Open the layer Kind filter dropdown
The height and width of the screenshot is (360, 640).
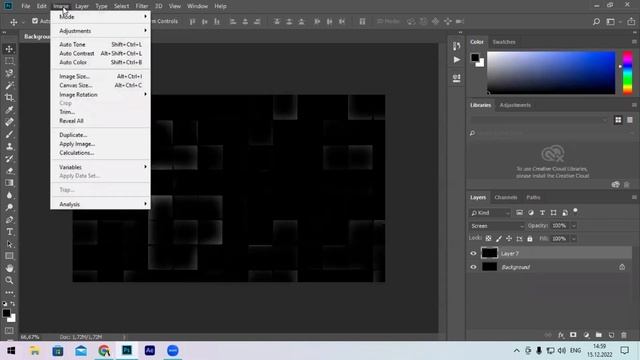[490, 213]
